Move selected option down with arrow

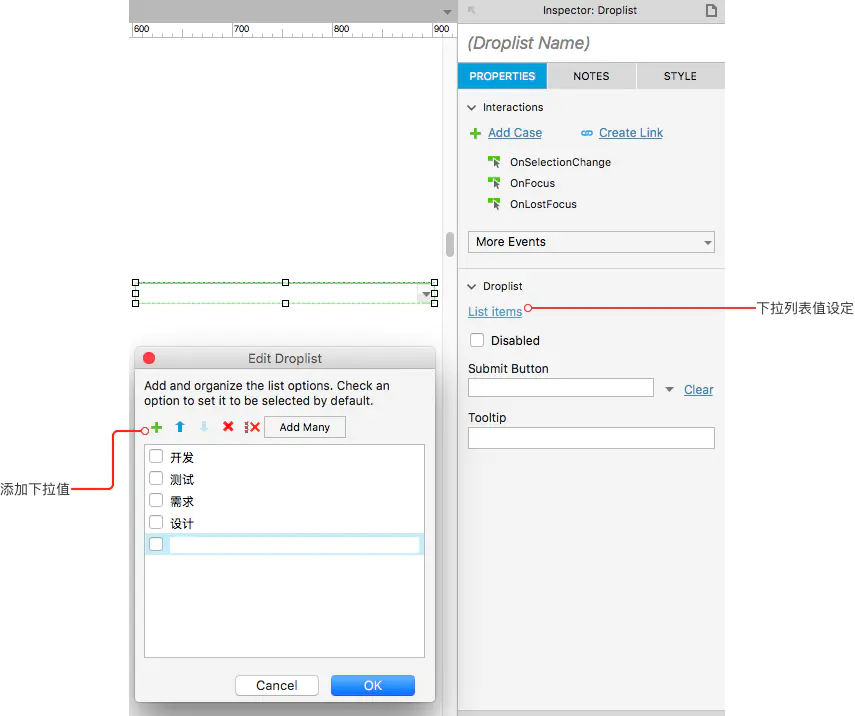tap(204, 427)
